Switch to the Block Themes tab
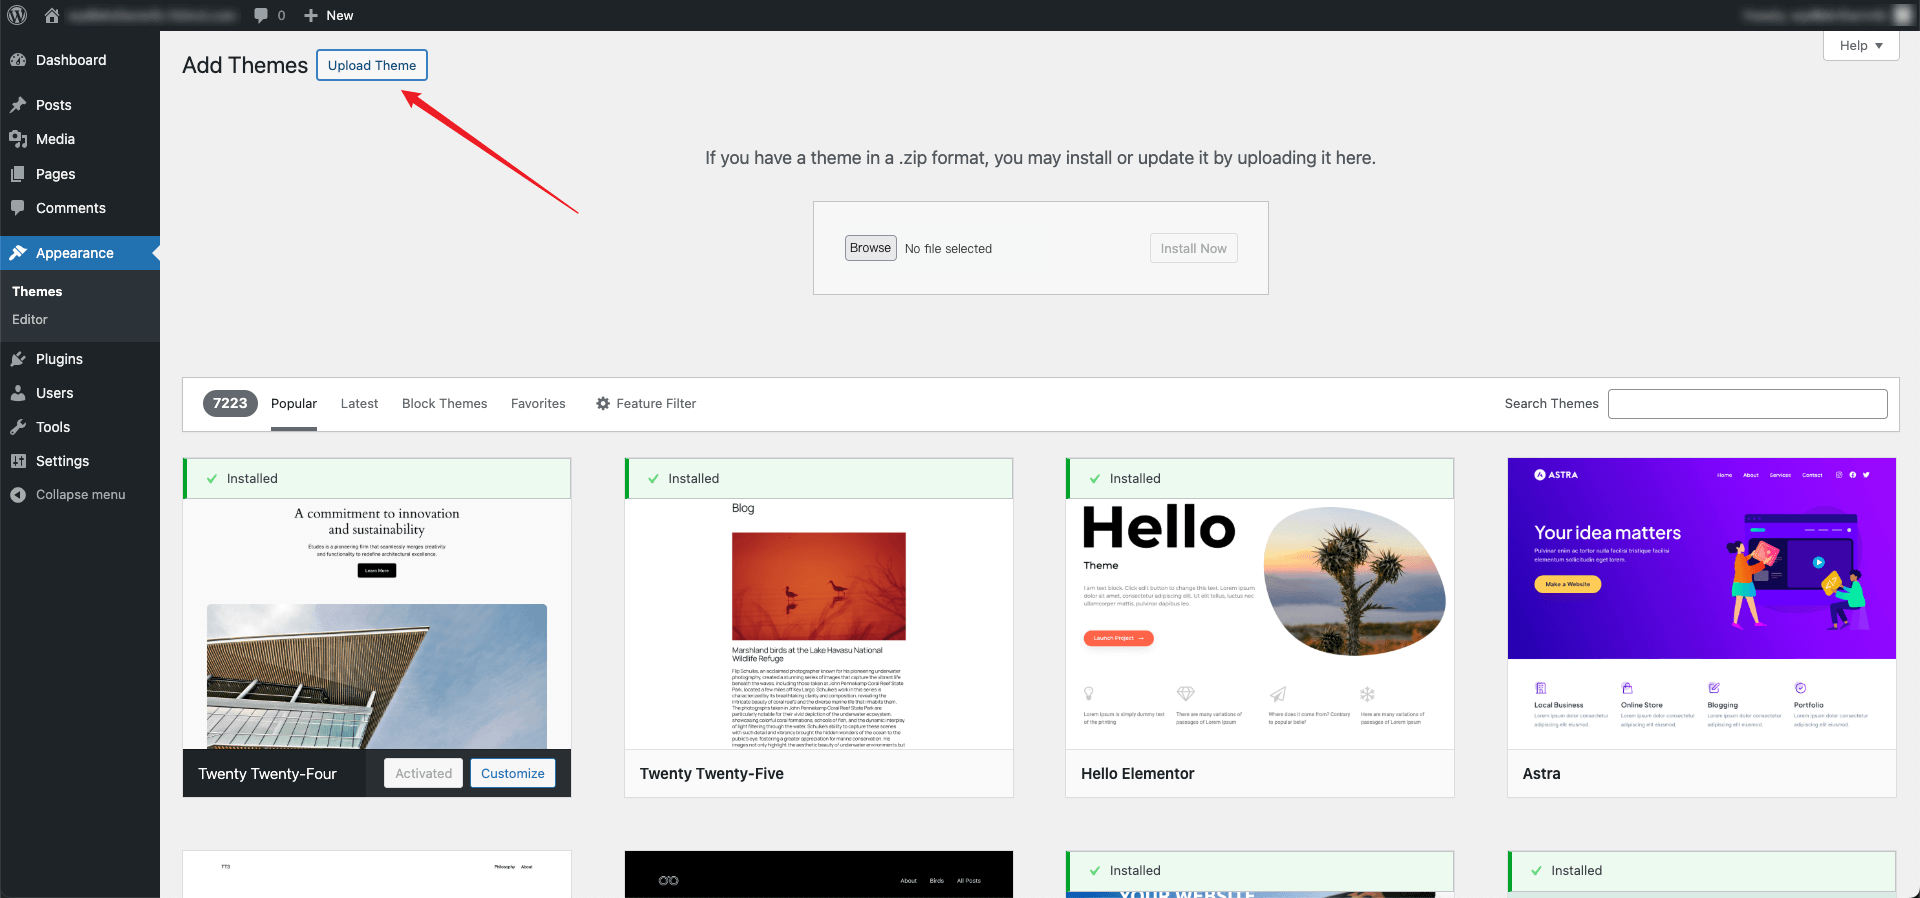1920x898 pixels. (444, 404)
